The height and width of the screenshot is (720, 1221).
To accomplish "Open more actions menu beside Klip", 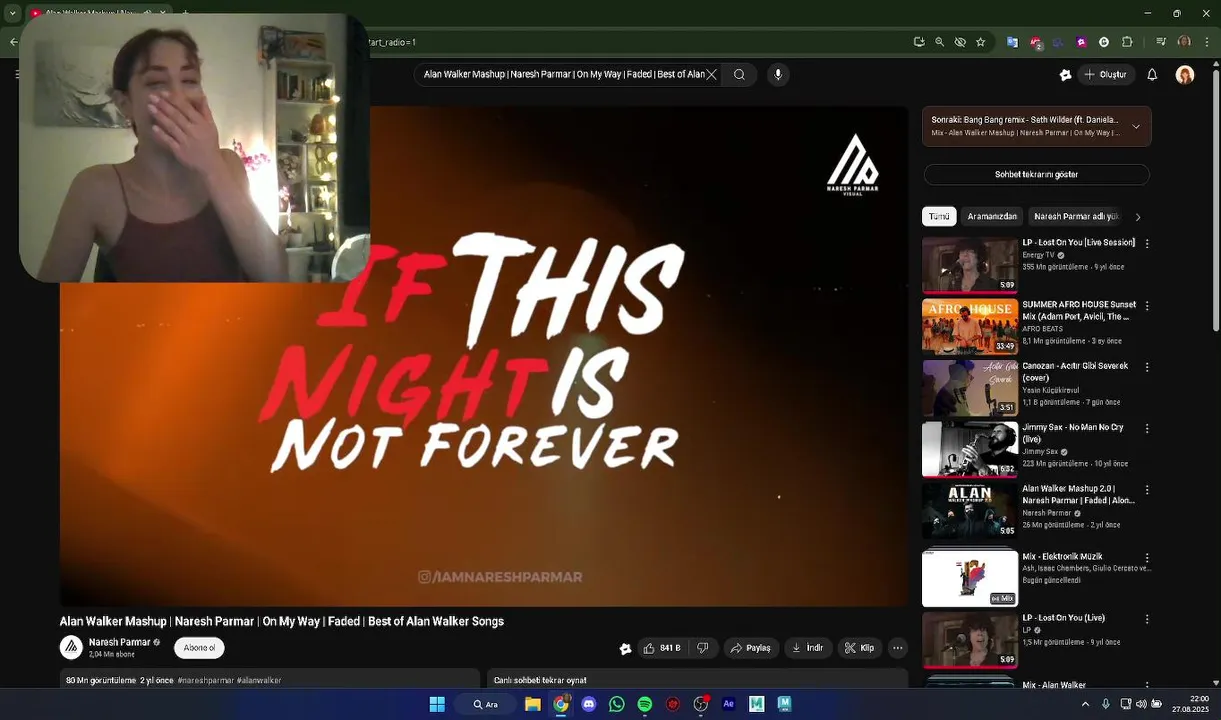I will [x=898, y=648].
